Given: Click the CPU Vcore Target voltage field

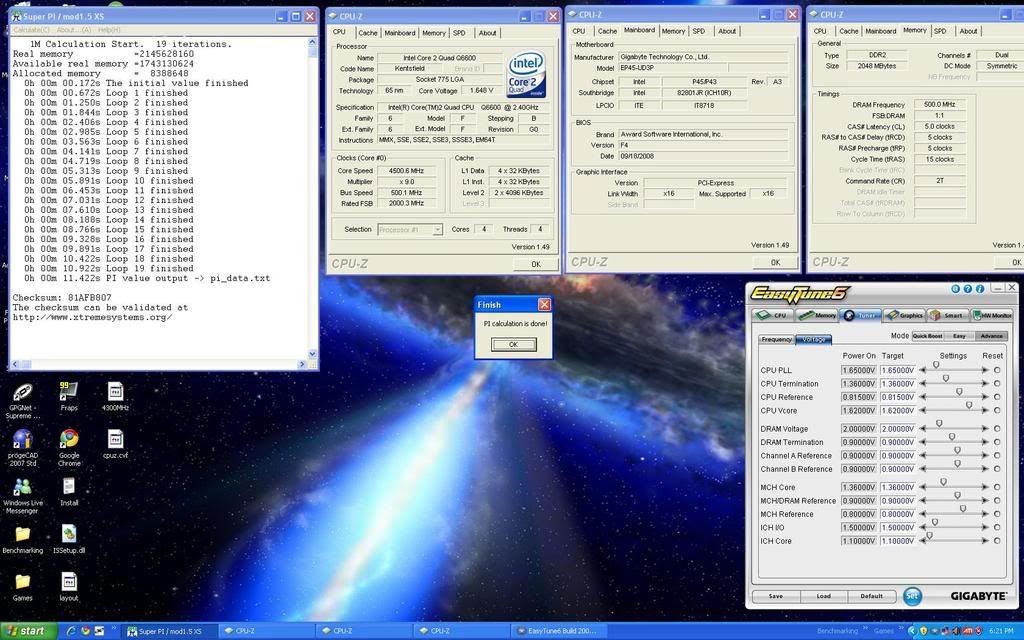Looking at the screenshot, I should point(897,411).
